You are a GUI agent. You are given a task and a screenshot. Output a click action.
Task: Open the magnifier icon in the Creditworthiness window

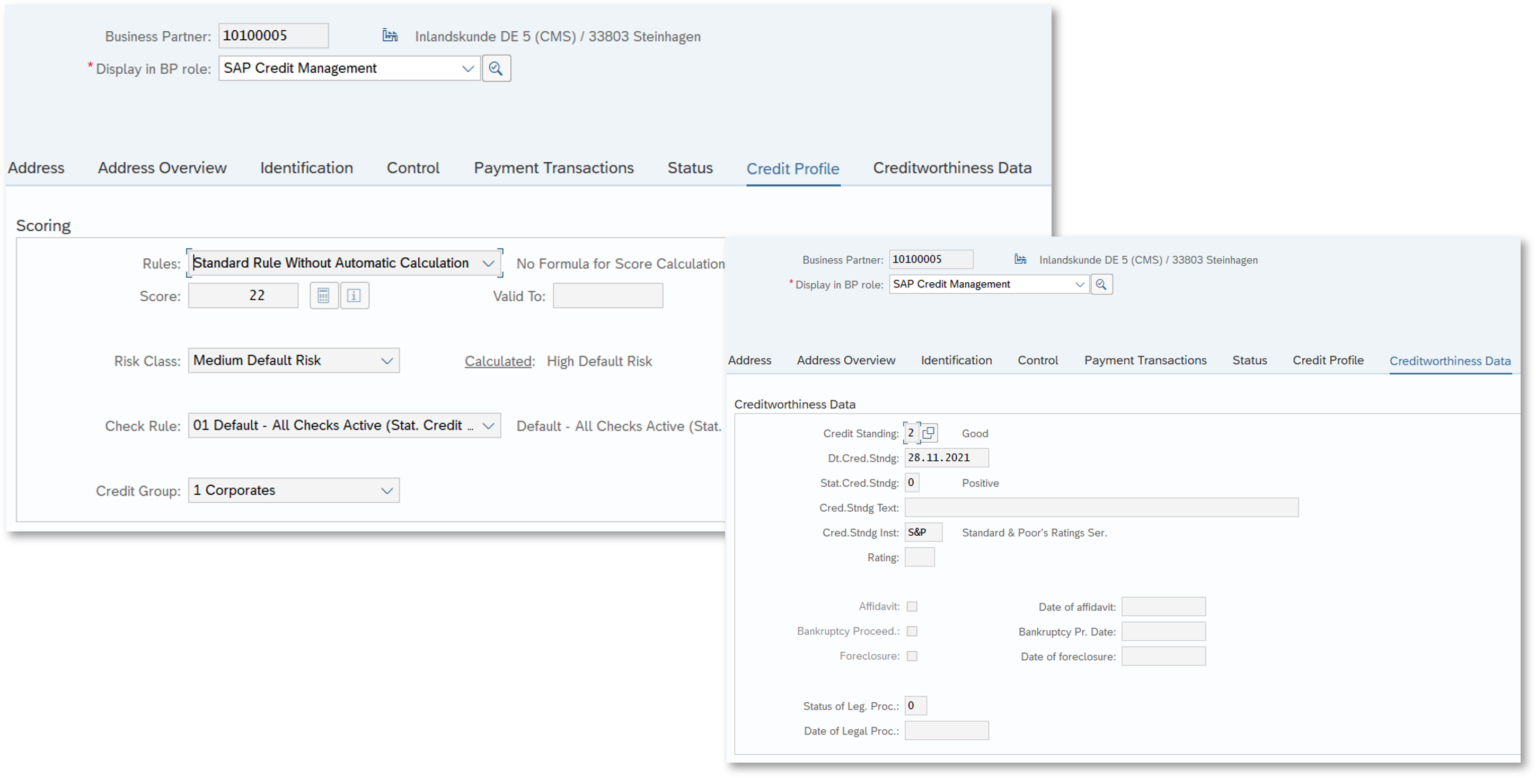coord(1101,284)
